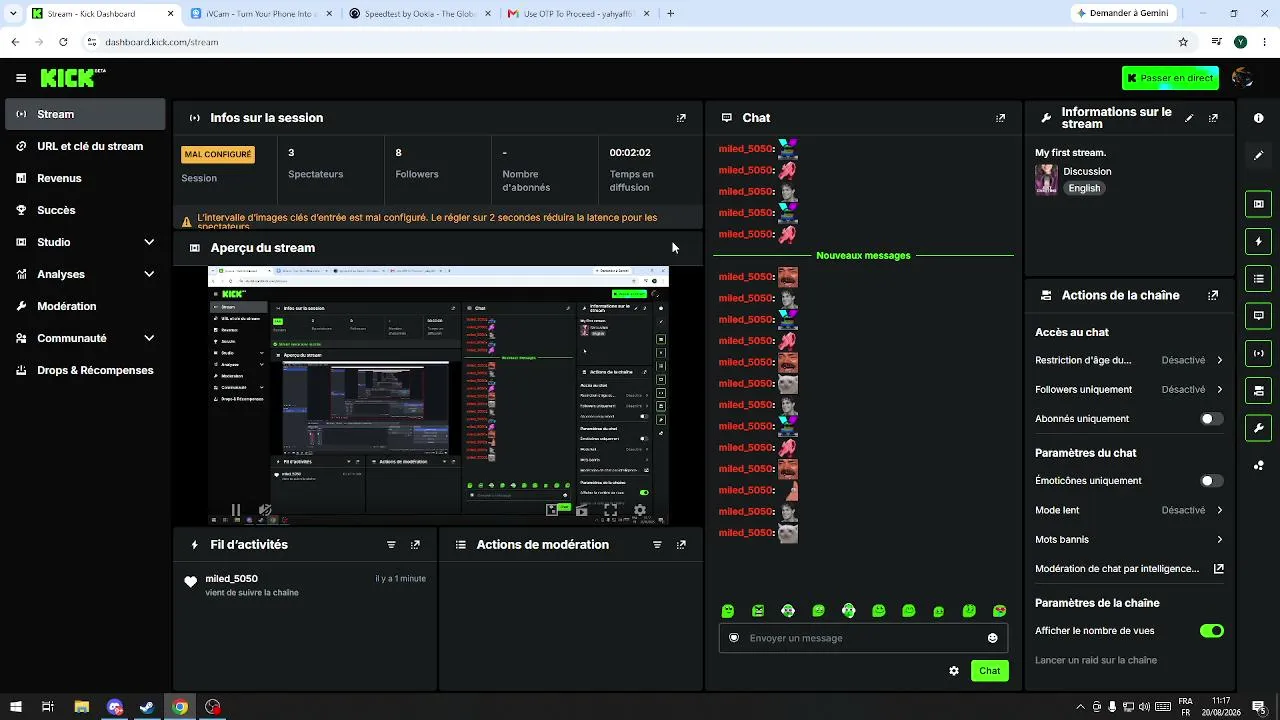The image size is (1280, 720).
Task: Select Stream in the sidebar
Action: coord(86,114)
